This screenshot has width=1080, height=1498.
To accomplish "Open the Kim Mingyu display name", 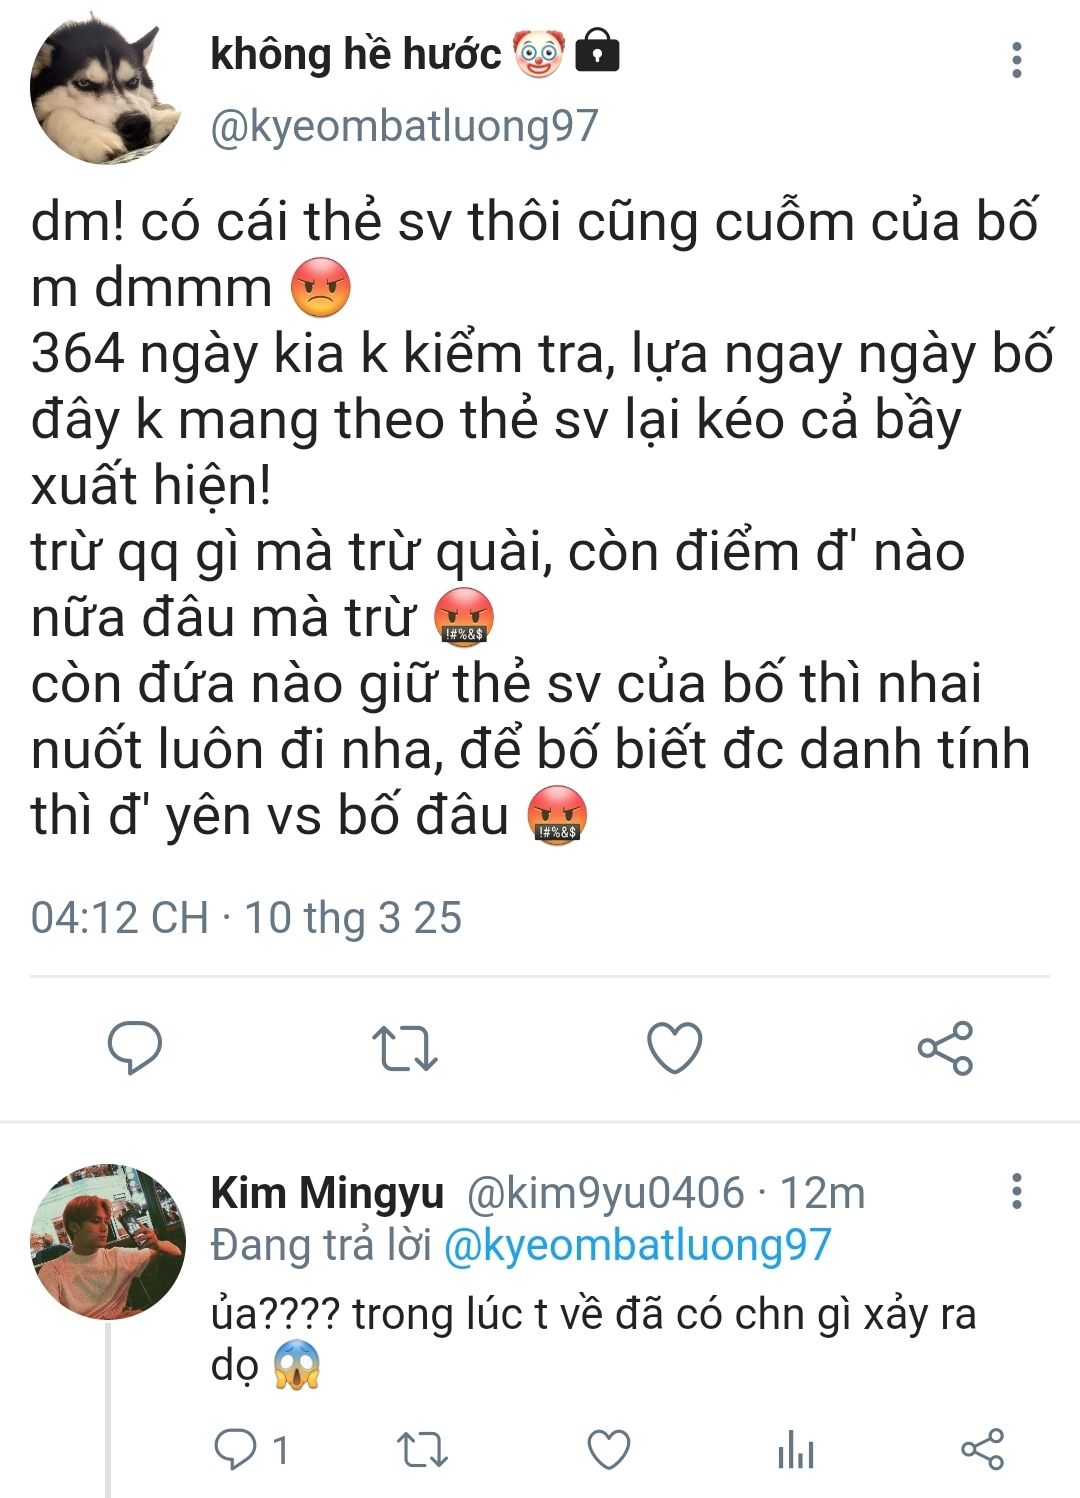I will click(327, 1192).
